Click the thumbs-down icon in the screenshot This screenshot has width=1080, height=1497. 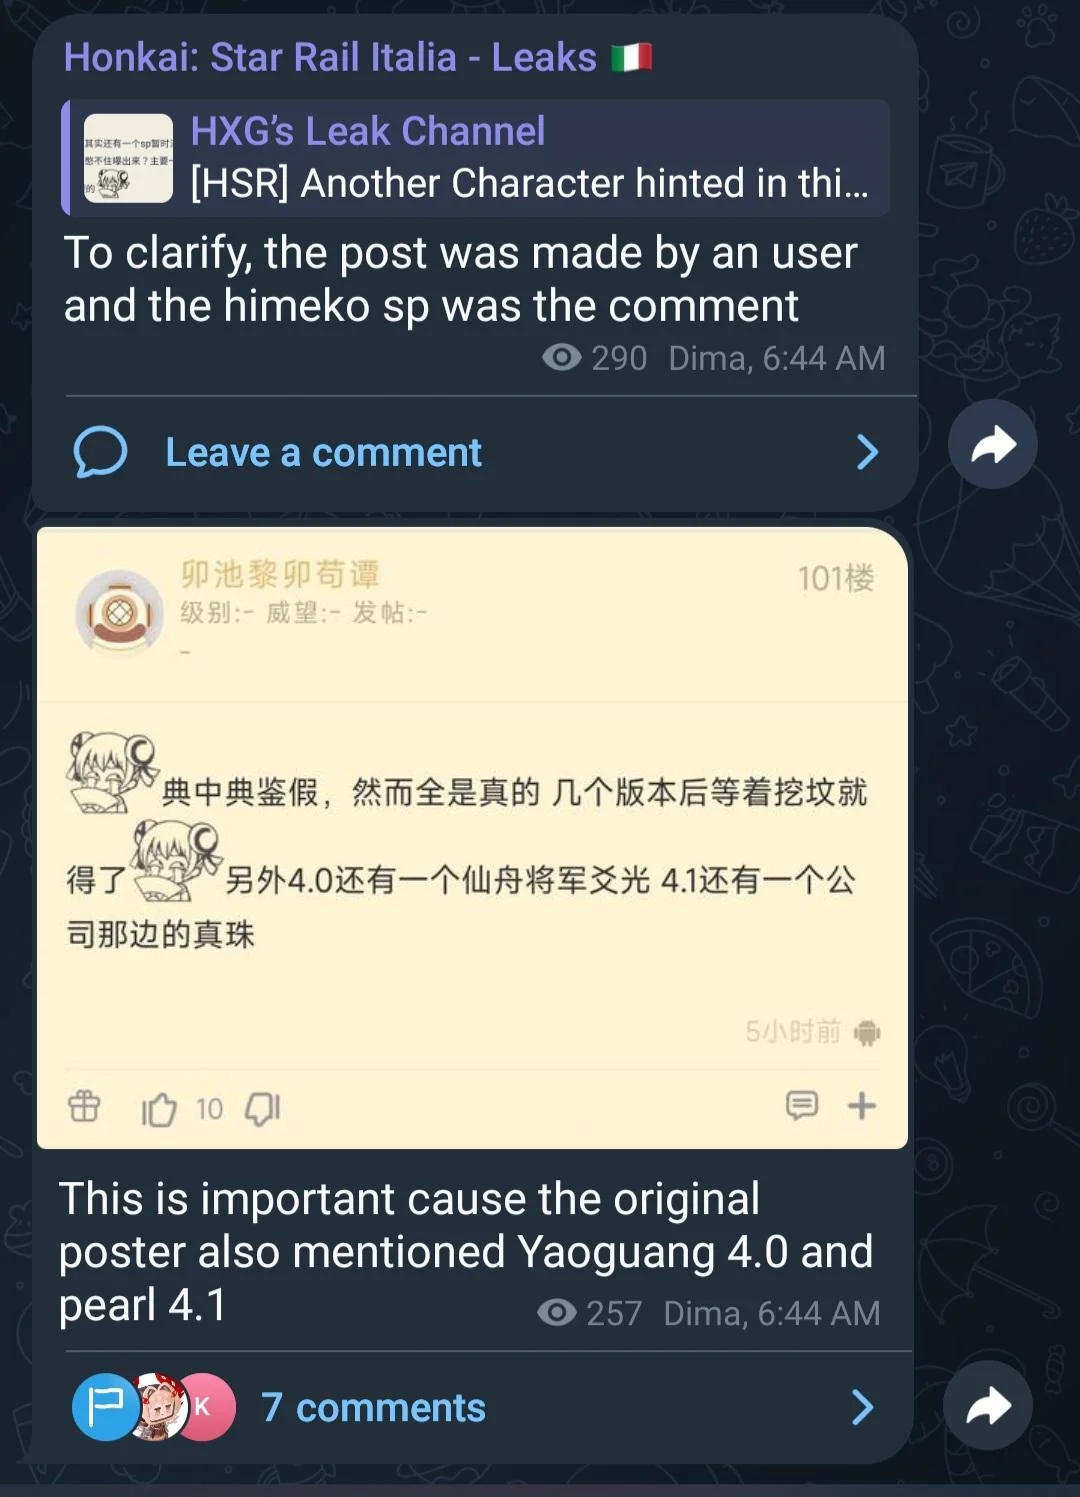263,1108
